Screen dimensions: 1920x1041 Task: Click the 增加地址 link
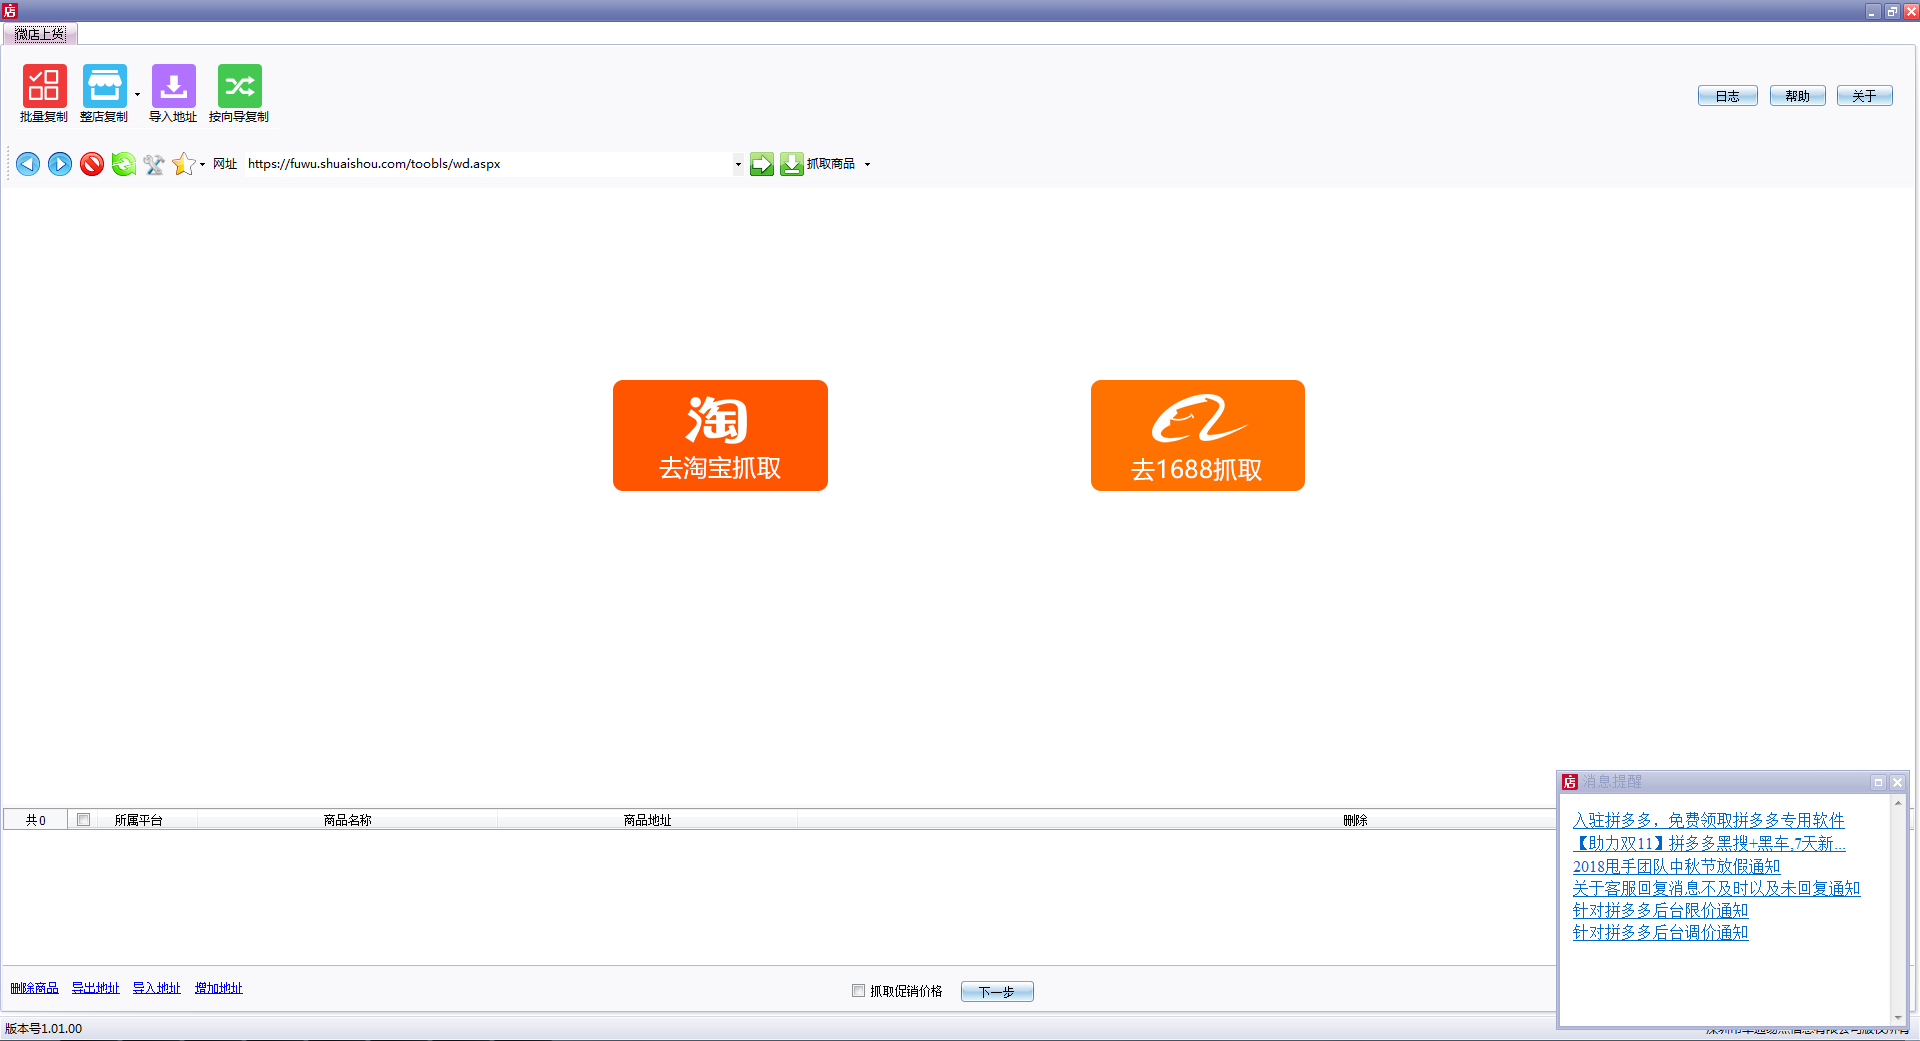click(218, 988)
